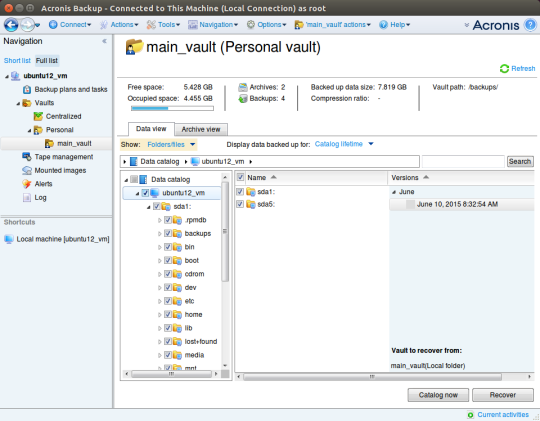Viewport: 540px width, 421px height.
Task: Open Mounted images icon
Action: (x=27, y=170)
